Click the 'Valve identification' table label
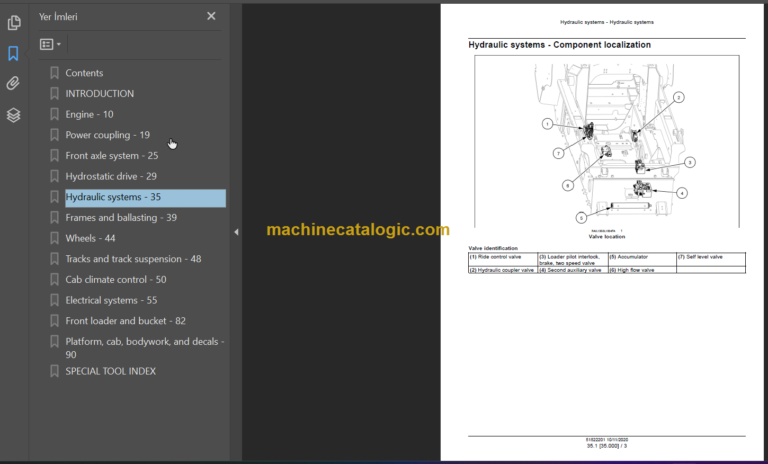768x464 pixels. [x=493, y=248]
